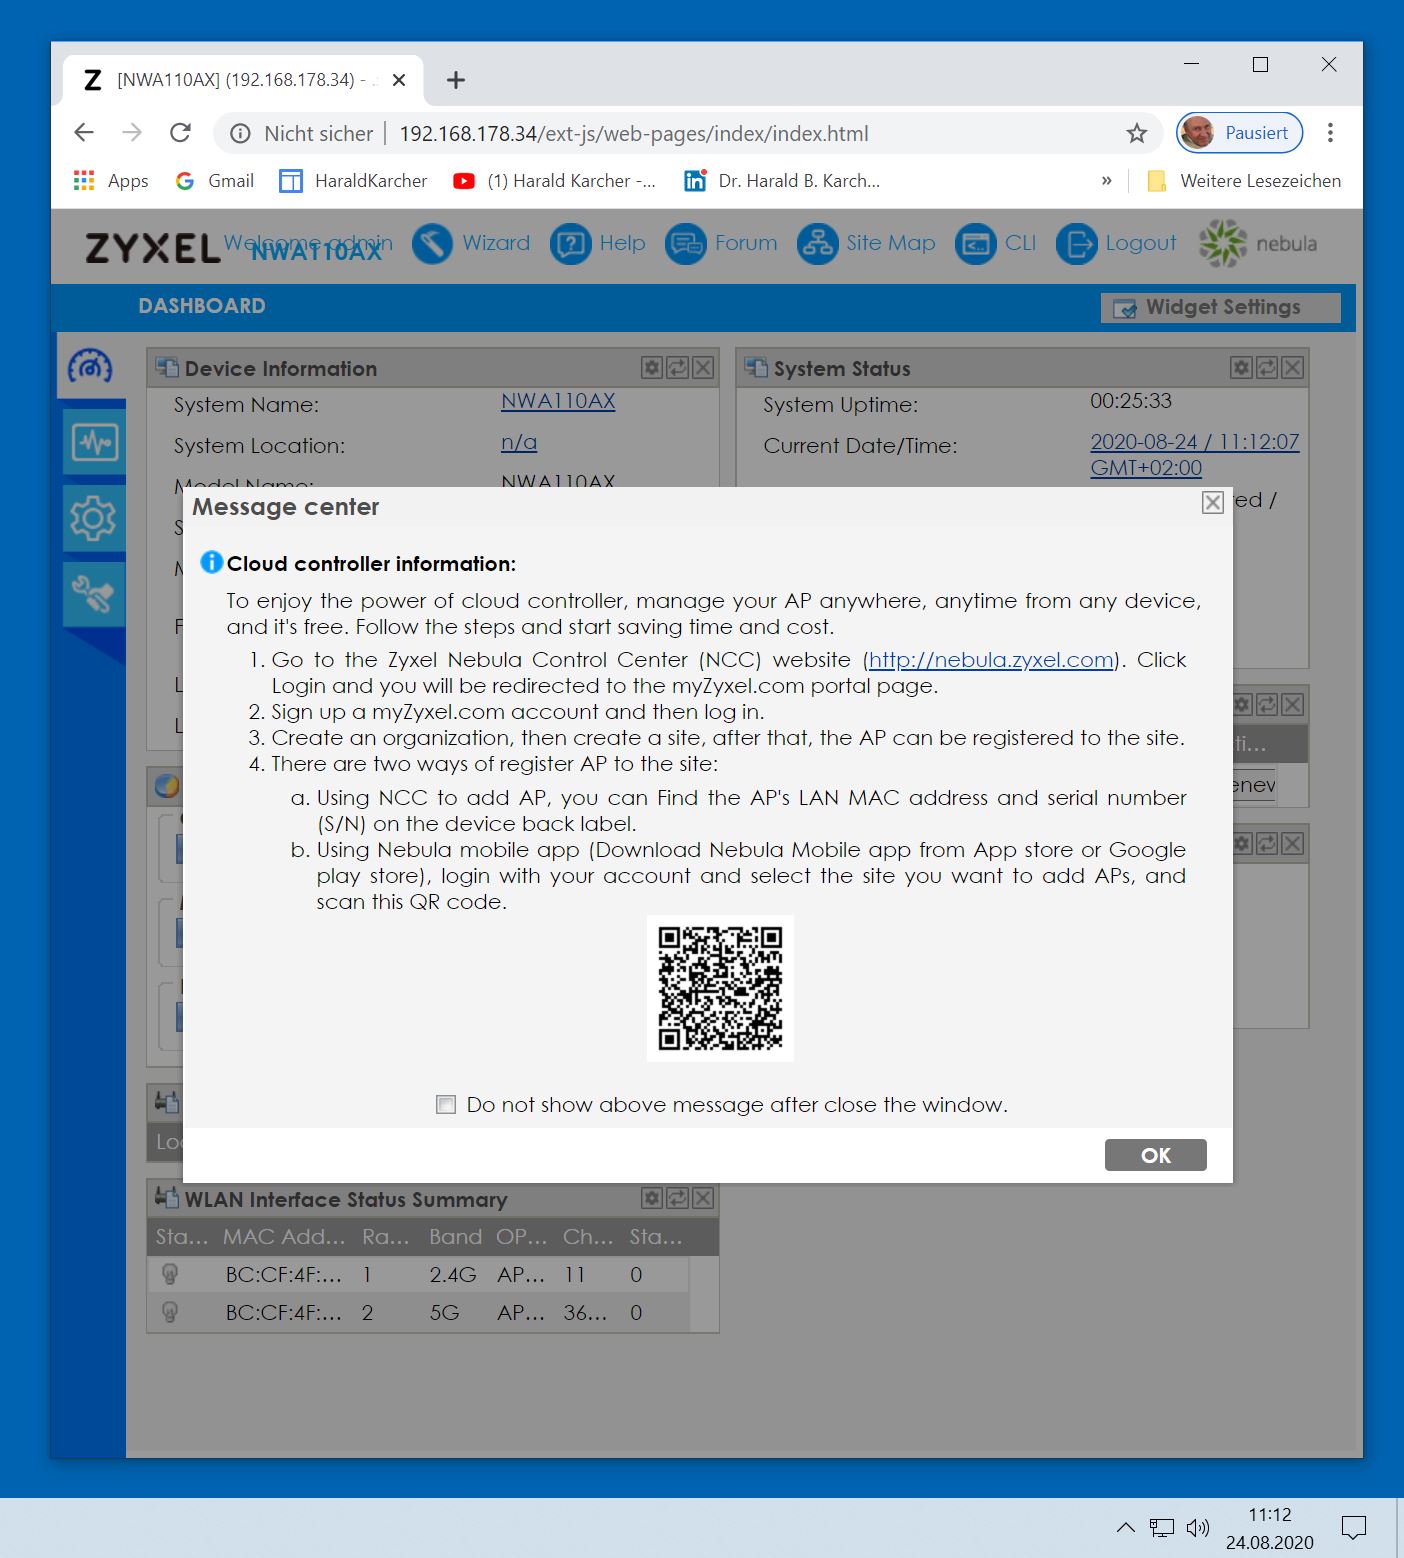The image size is (1404, 1558).
Task: Open the Forum icon
Action: click(x=686, y=243)
